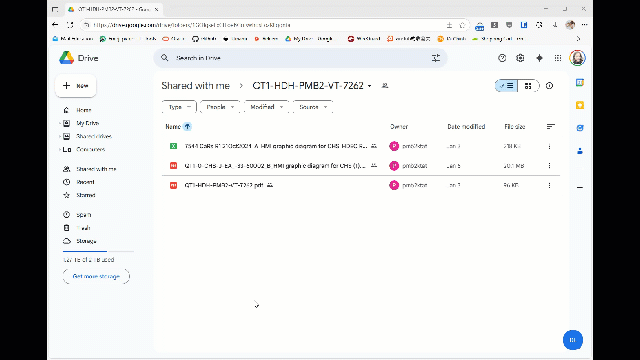
Task: Open Spam in the sidebar
Action: (84, 215)
